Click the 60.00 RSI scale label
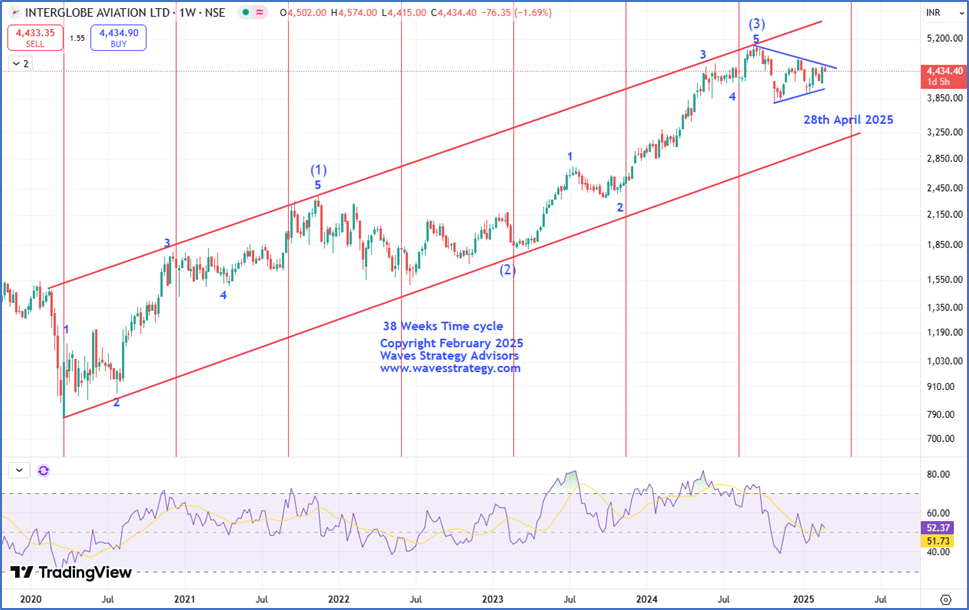 click(x=939, y=513)
